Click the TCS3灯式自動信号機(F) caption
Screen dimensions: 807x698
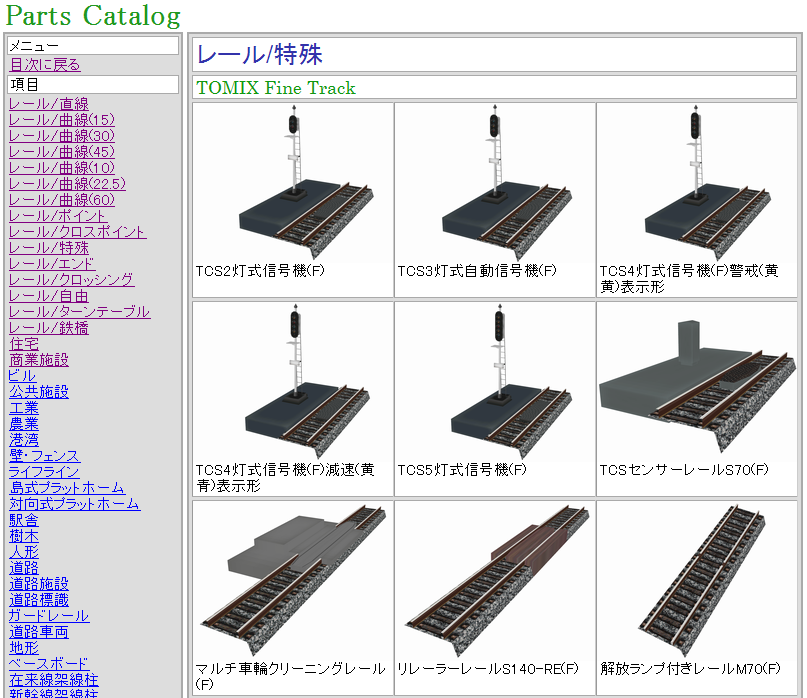tap(477, 271)
